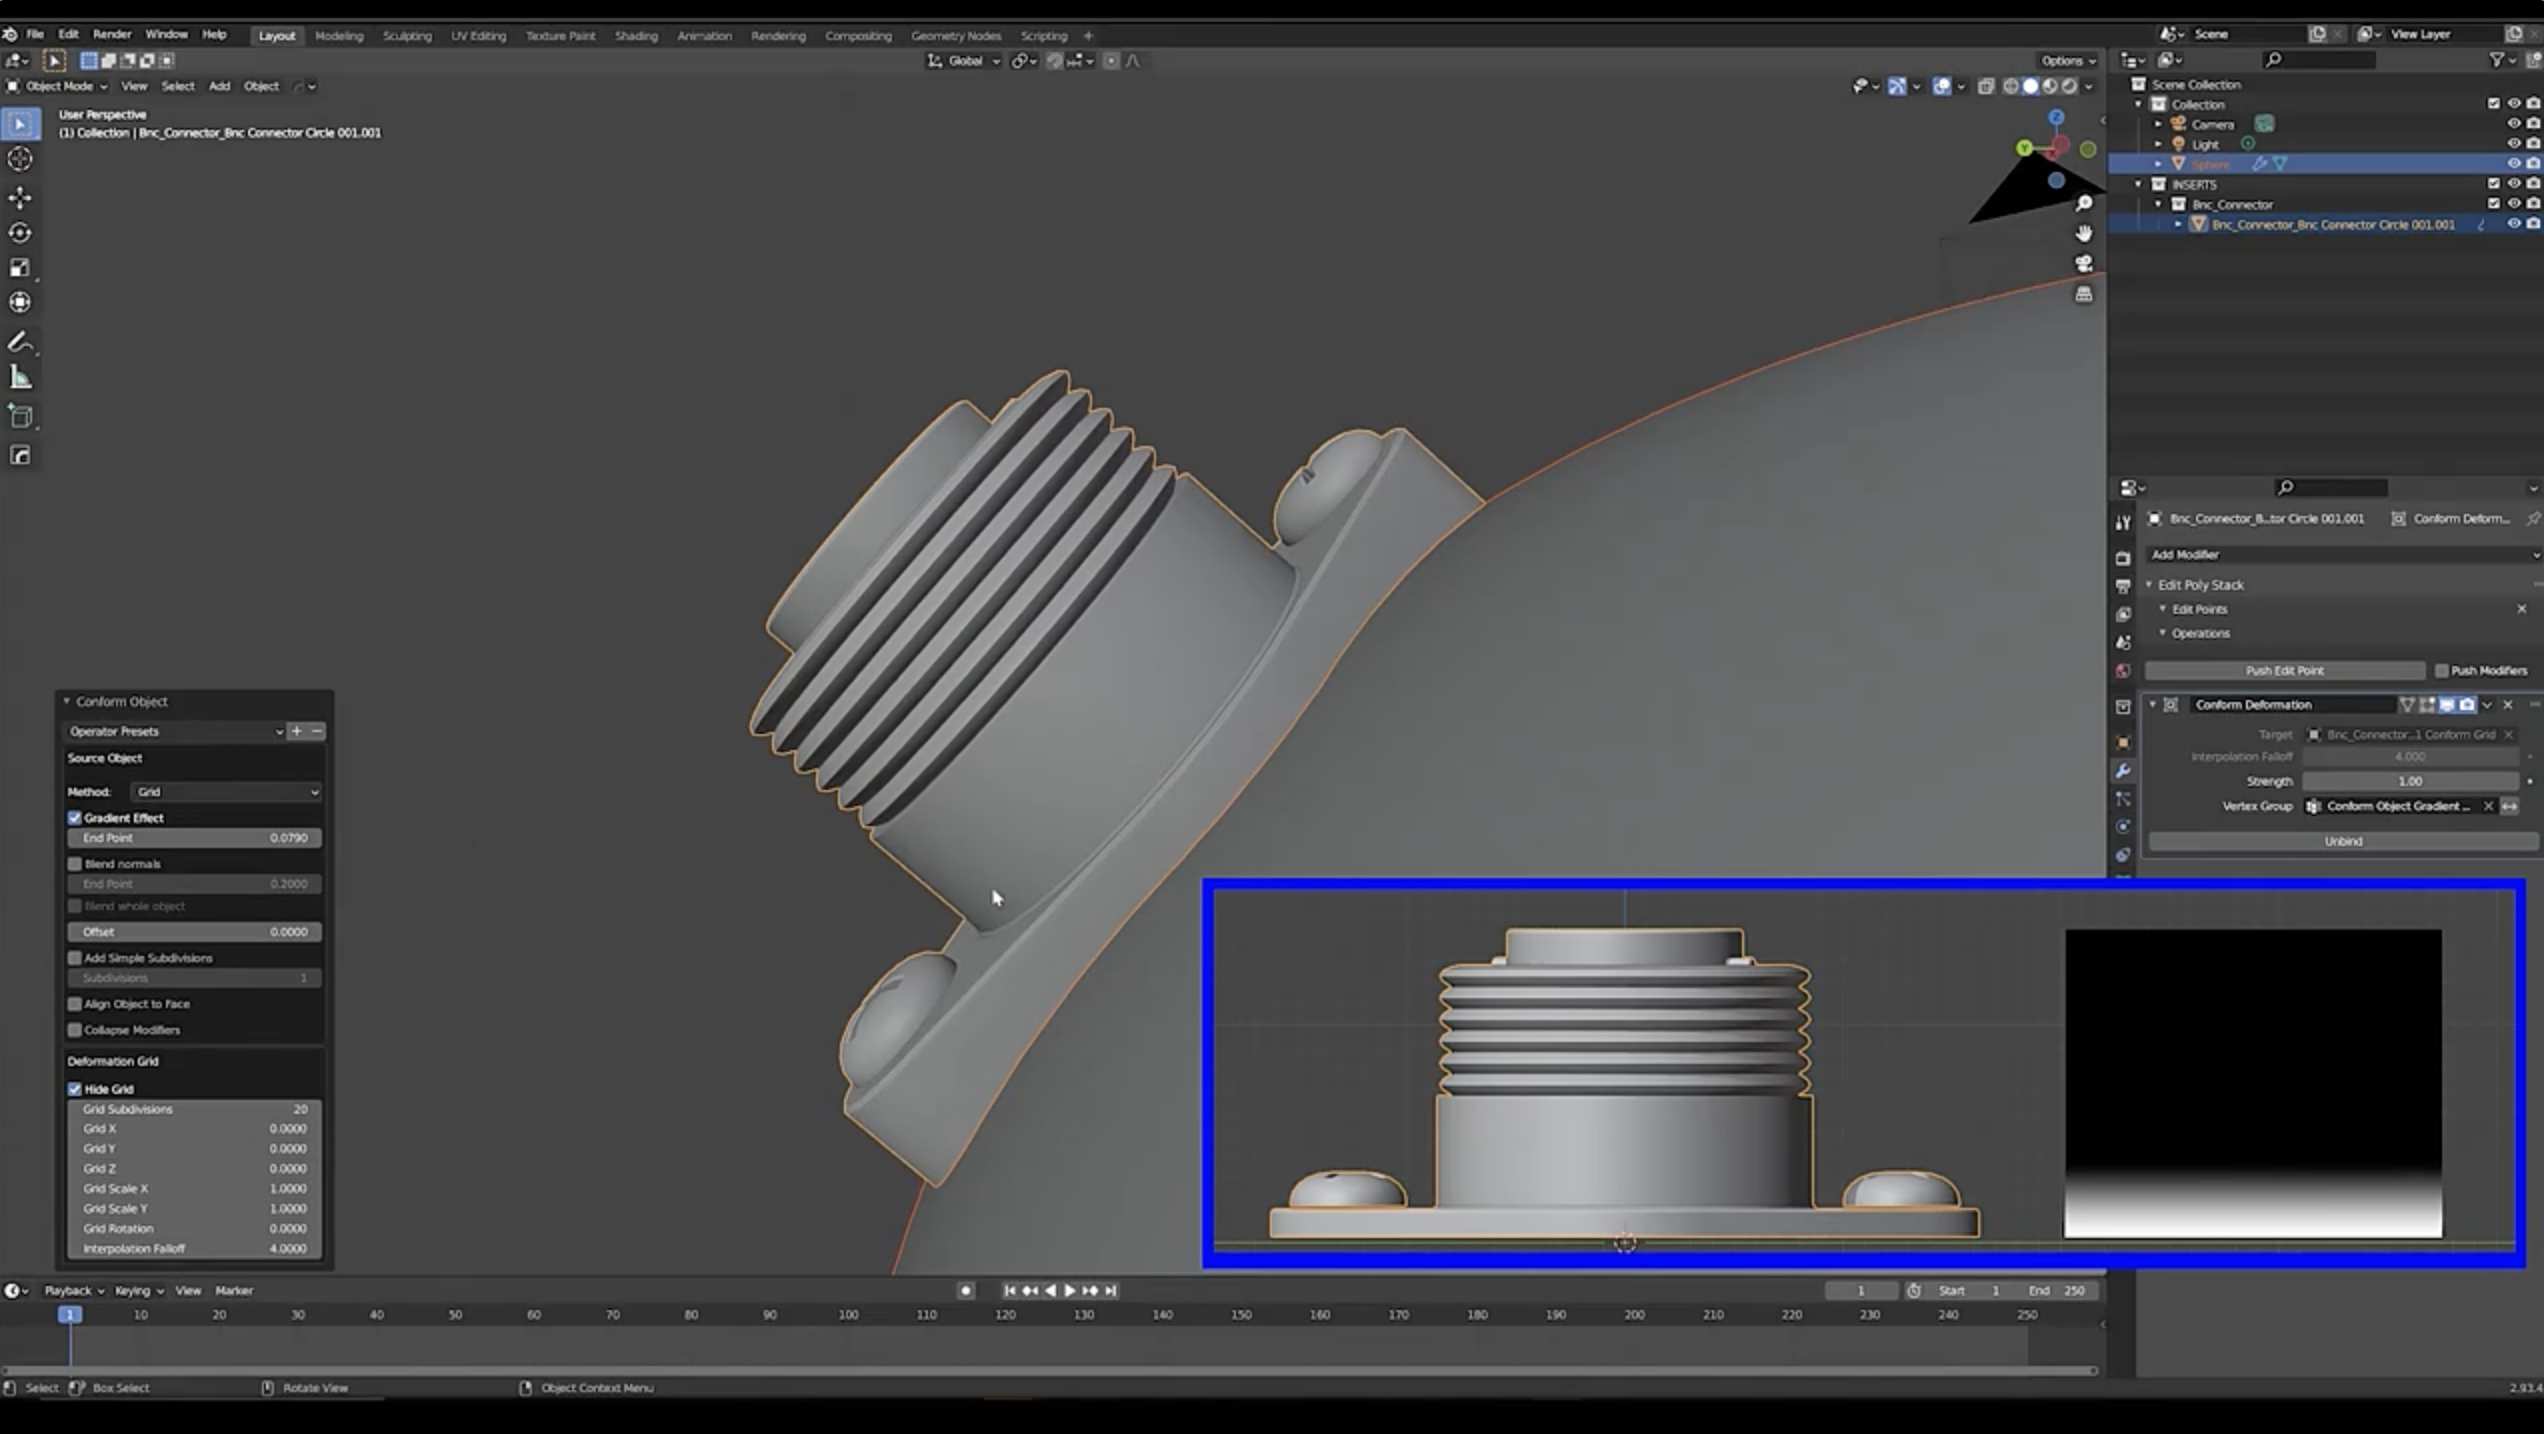The width and height of the screenshot is (2544, 1434).
Task: Open Modifier properties wrench tab
Action: (2123, 771)
